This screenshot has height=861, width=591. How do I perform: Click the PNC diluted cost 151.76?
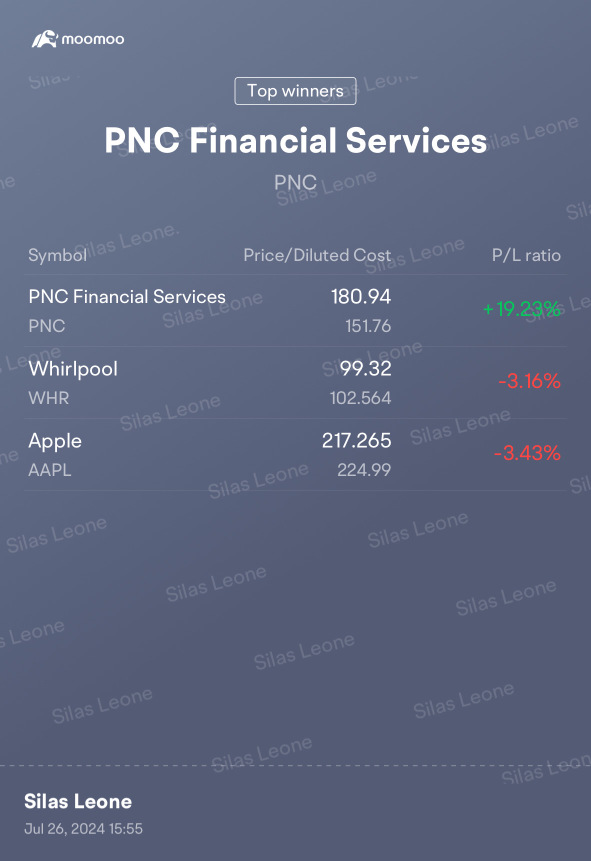[x=368, y=326]
